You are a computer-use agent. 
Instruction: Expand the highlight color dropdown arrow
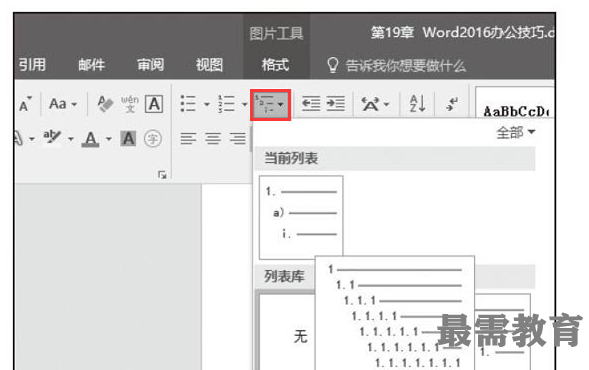[70, 139]
